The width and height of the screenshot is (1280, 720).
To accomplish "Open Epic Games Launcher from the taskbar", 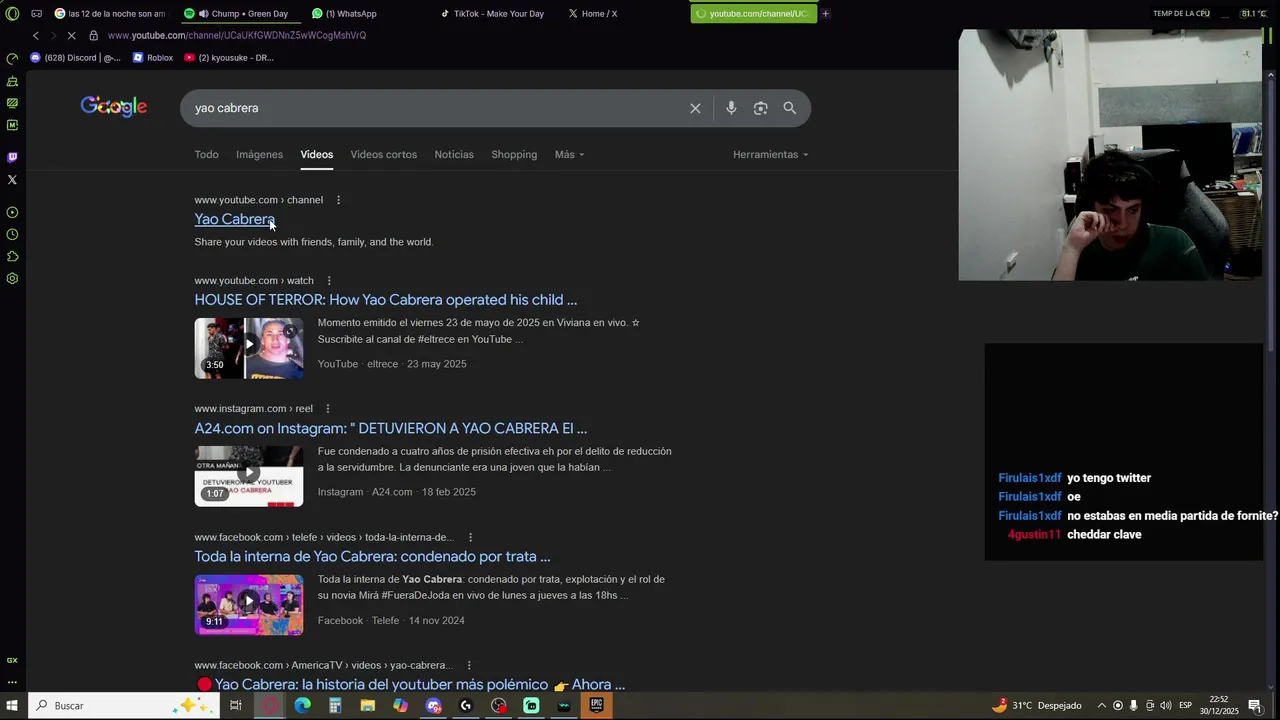I will pyautogui.click(x=597, y=706).
